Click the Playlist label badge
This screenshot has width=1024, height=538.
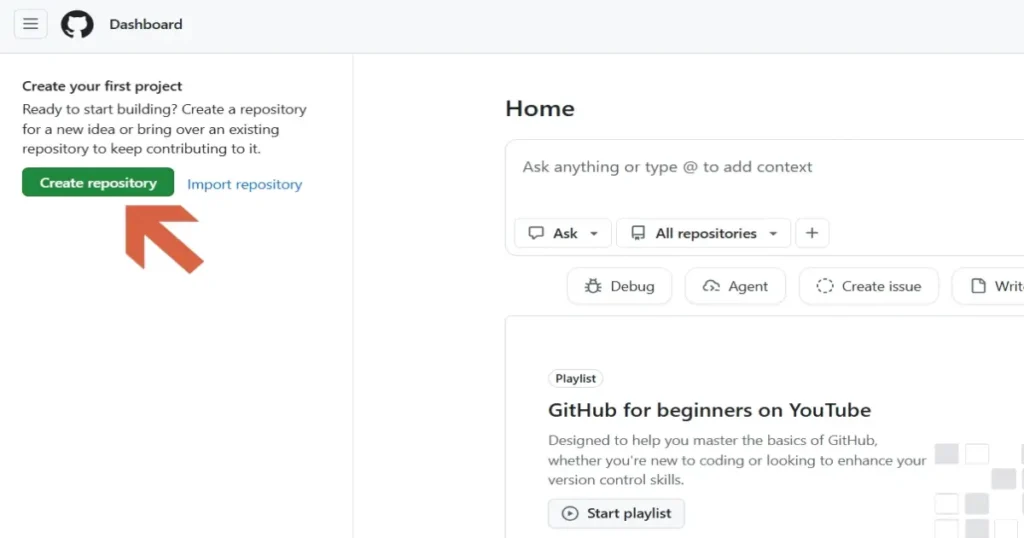point(575,379)
